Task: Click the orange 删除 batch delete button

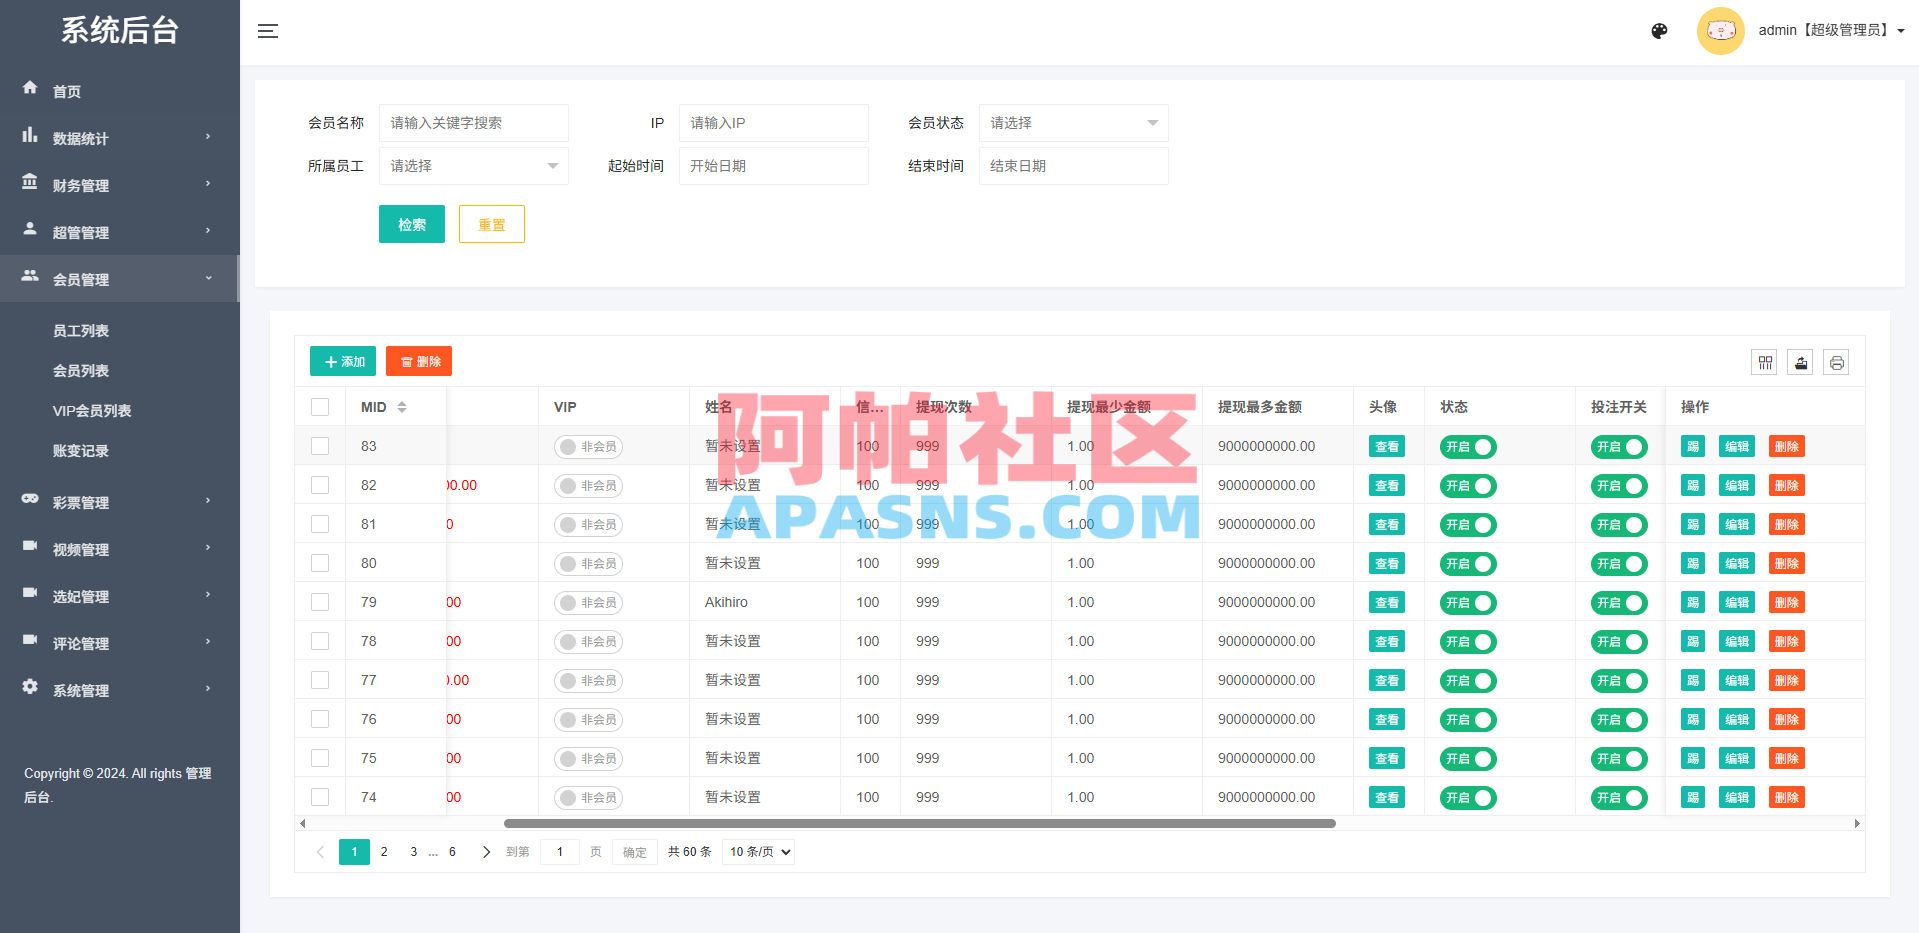Action: point(419,361)
